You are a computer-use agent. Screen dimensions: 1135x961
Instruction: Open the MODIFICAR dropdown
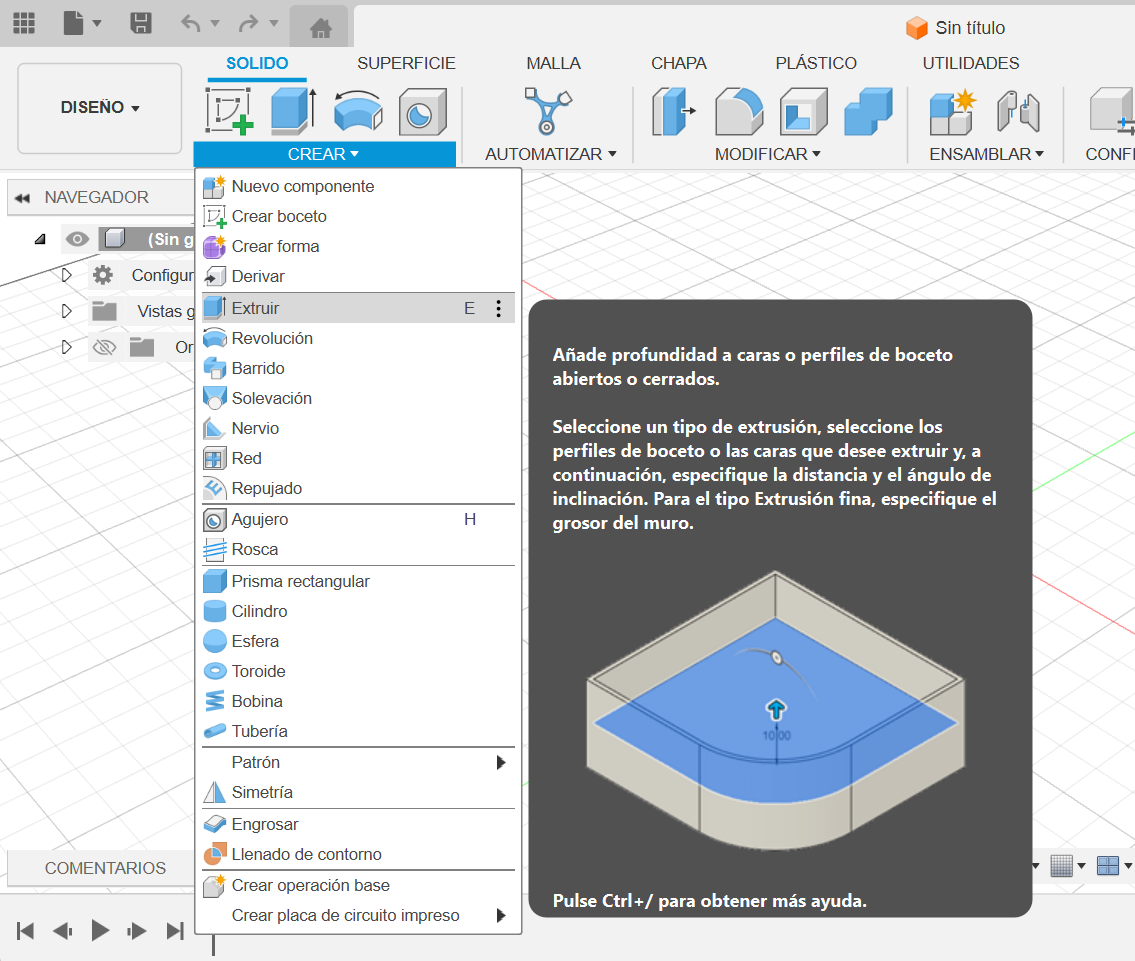pos(767,154)
